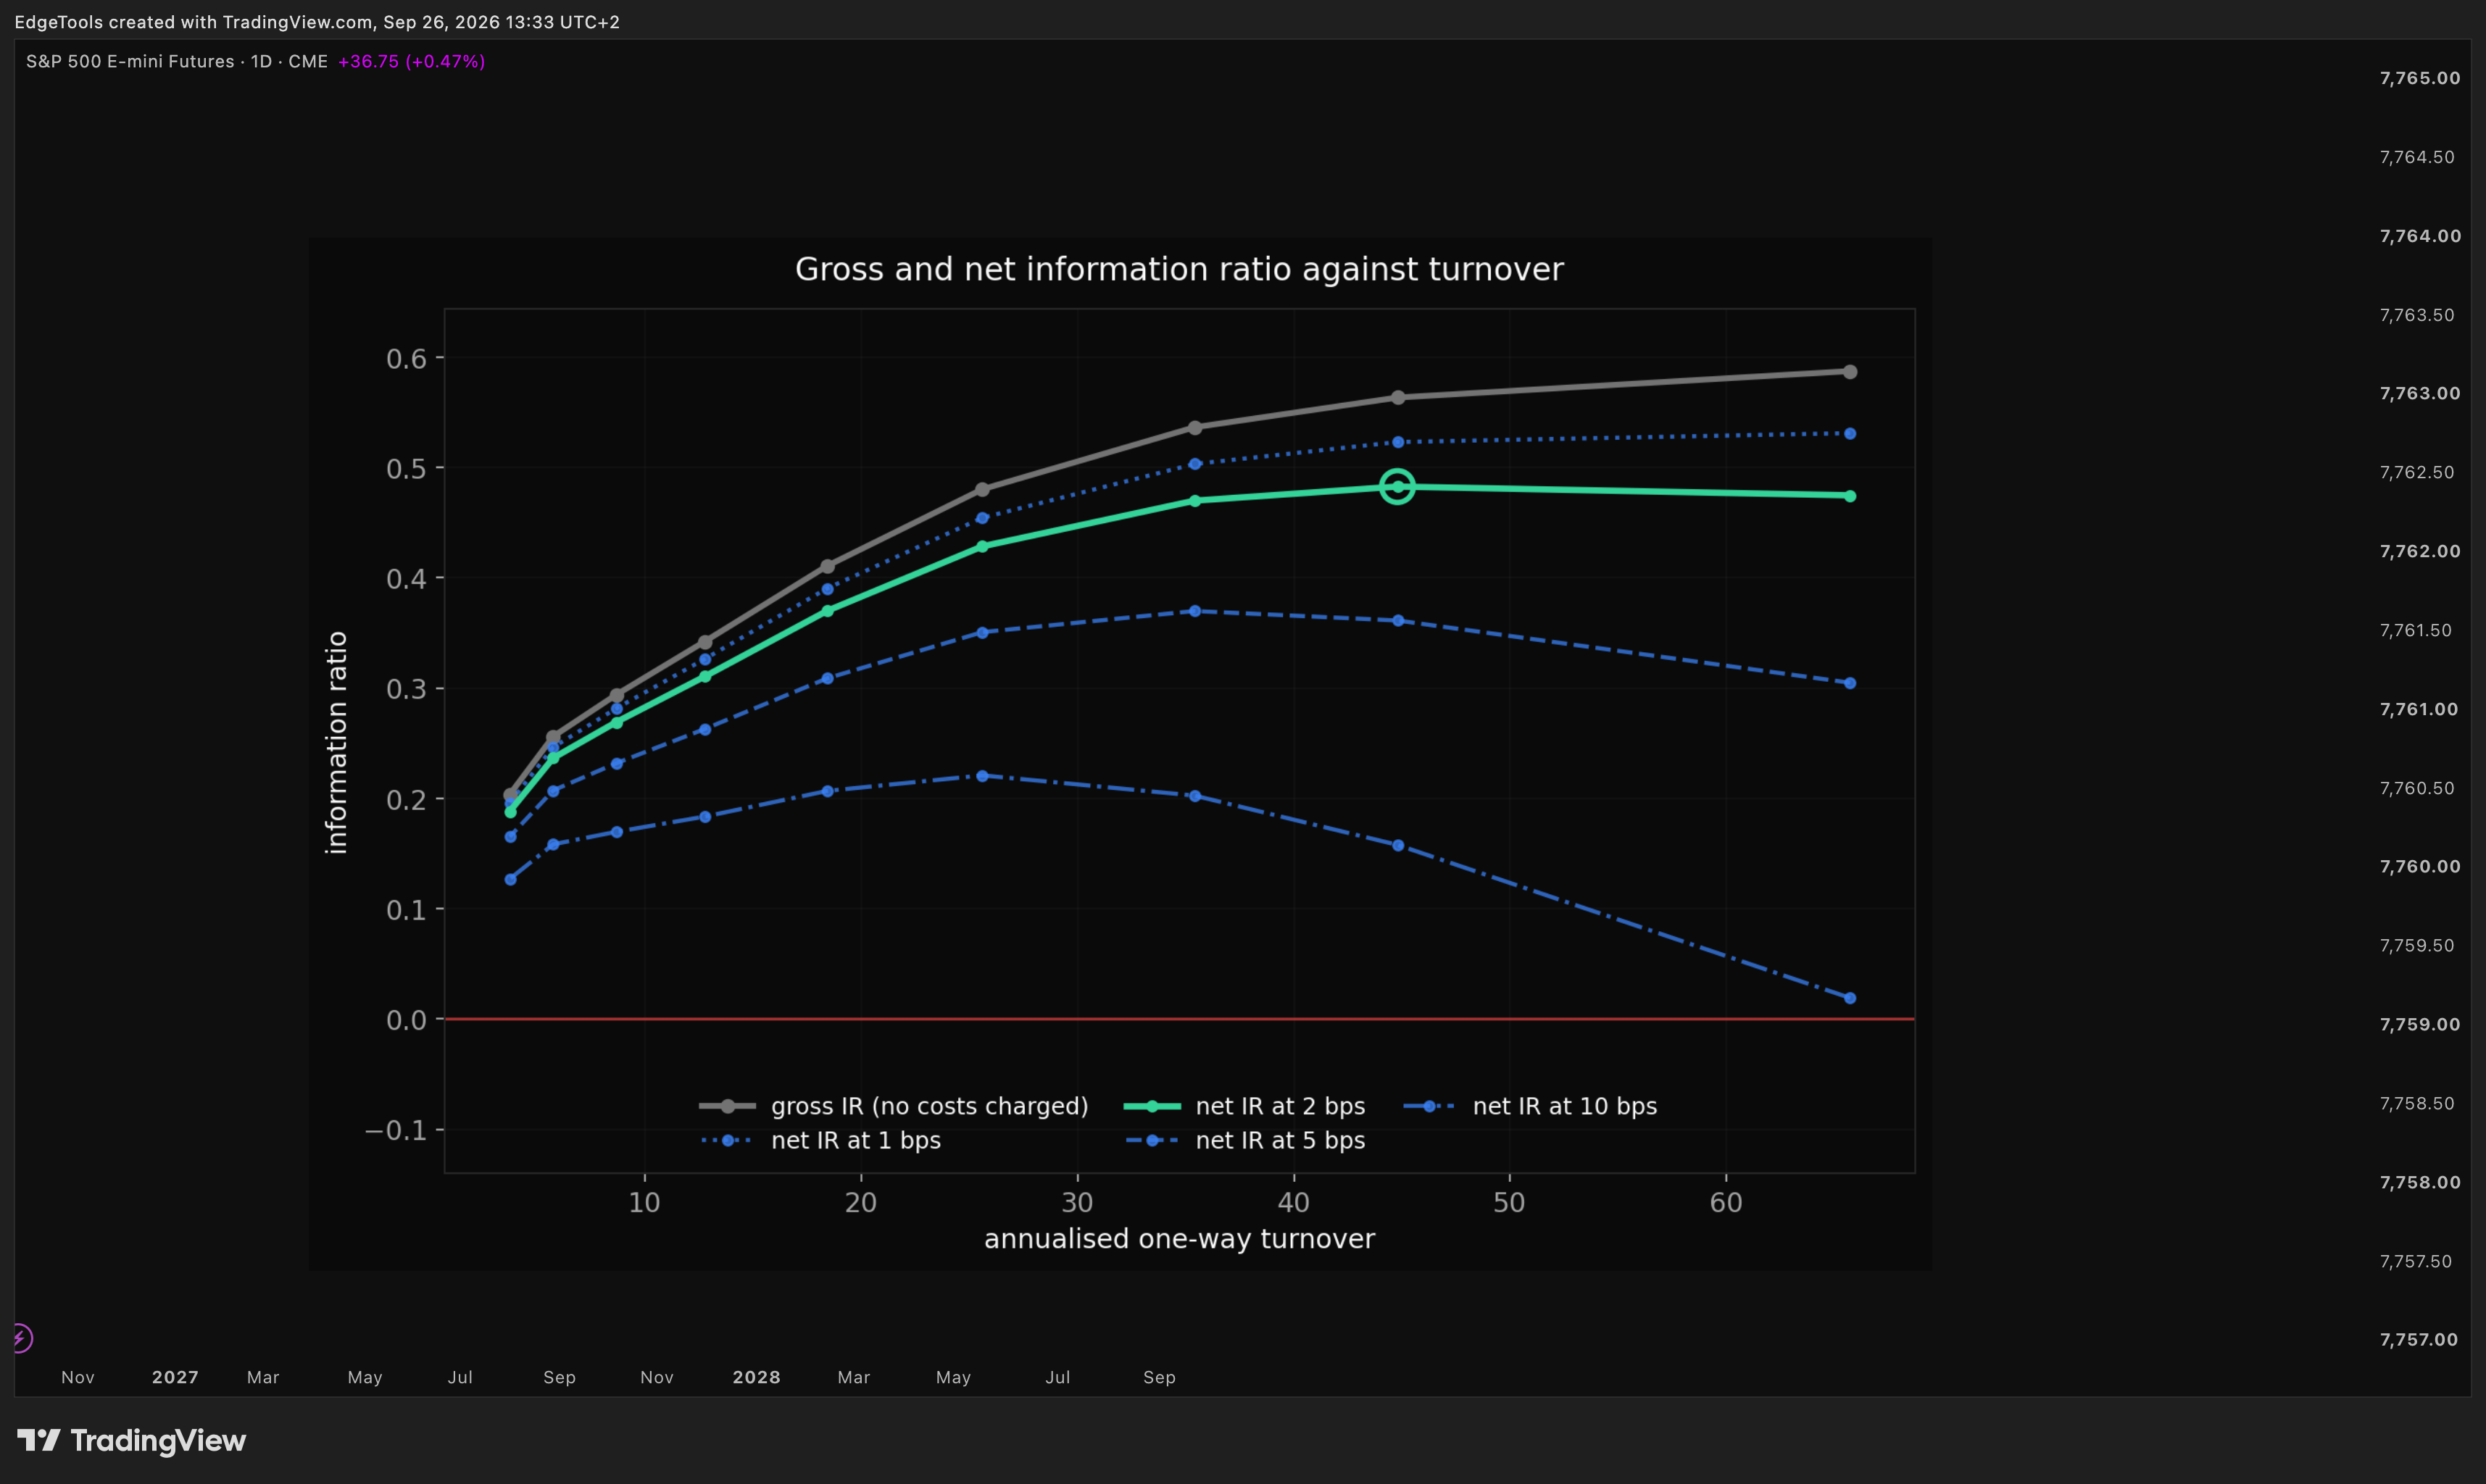This screenshot has height=1484, width=2486.
Task: Click the purple lightning flash icon
Action: click(x=20, y=1338)
